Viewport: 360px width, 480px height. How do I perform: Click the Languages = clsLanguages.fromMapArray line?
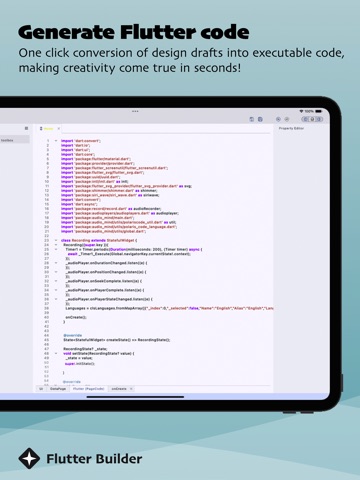click(x=169, y=308)
